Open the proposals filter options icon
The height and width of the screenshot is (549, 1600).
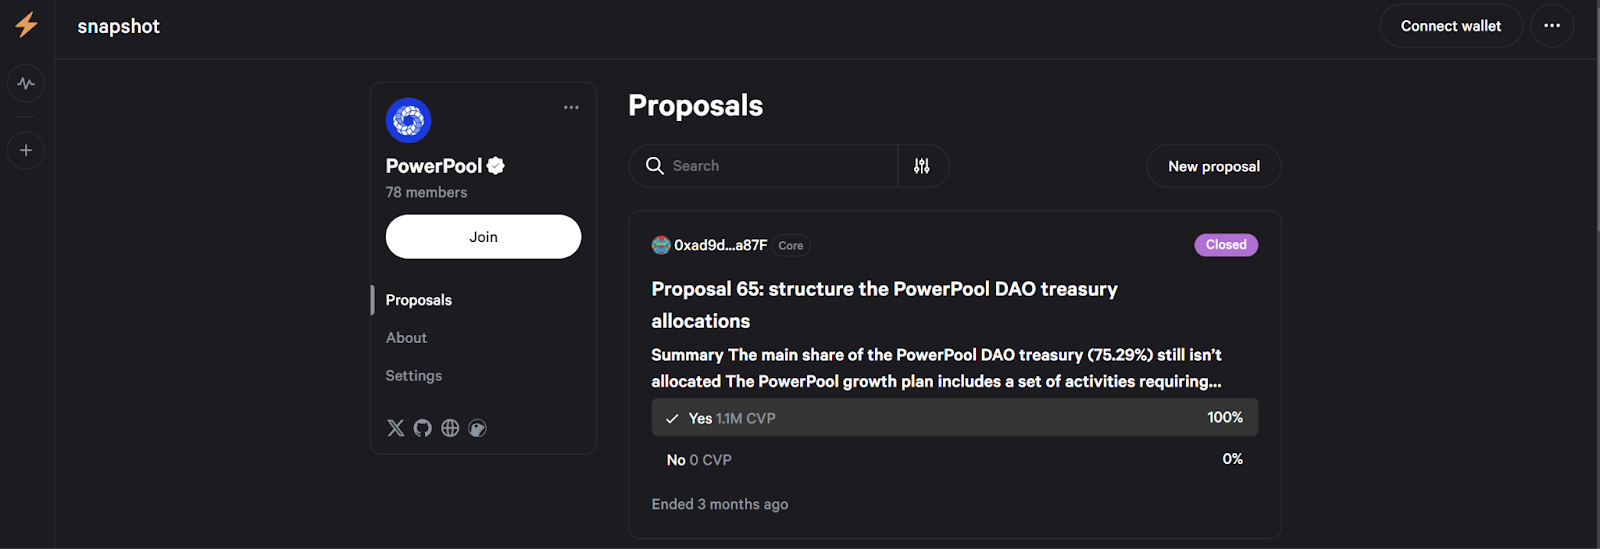[922, 166]
